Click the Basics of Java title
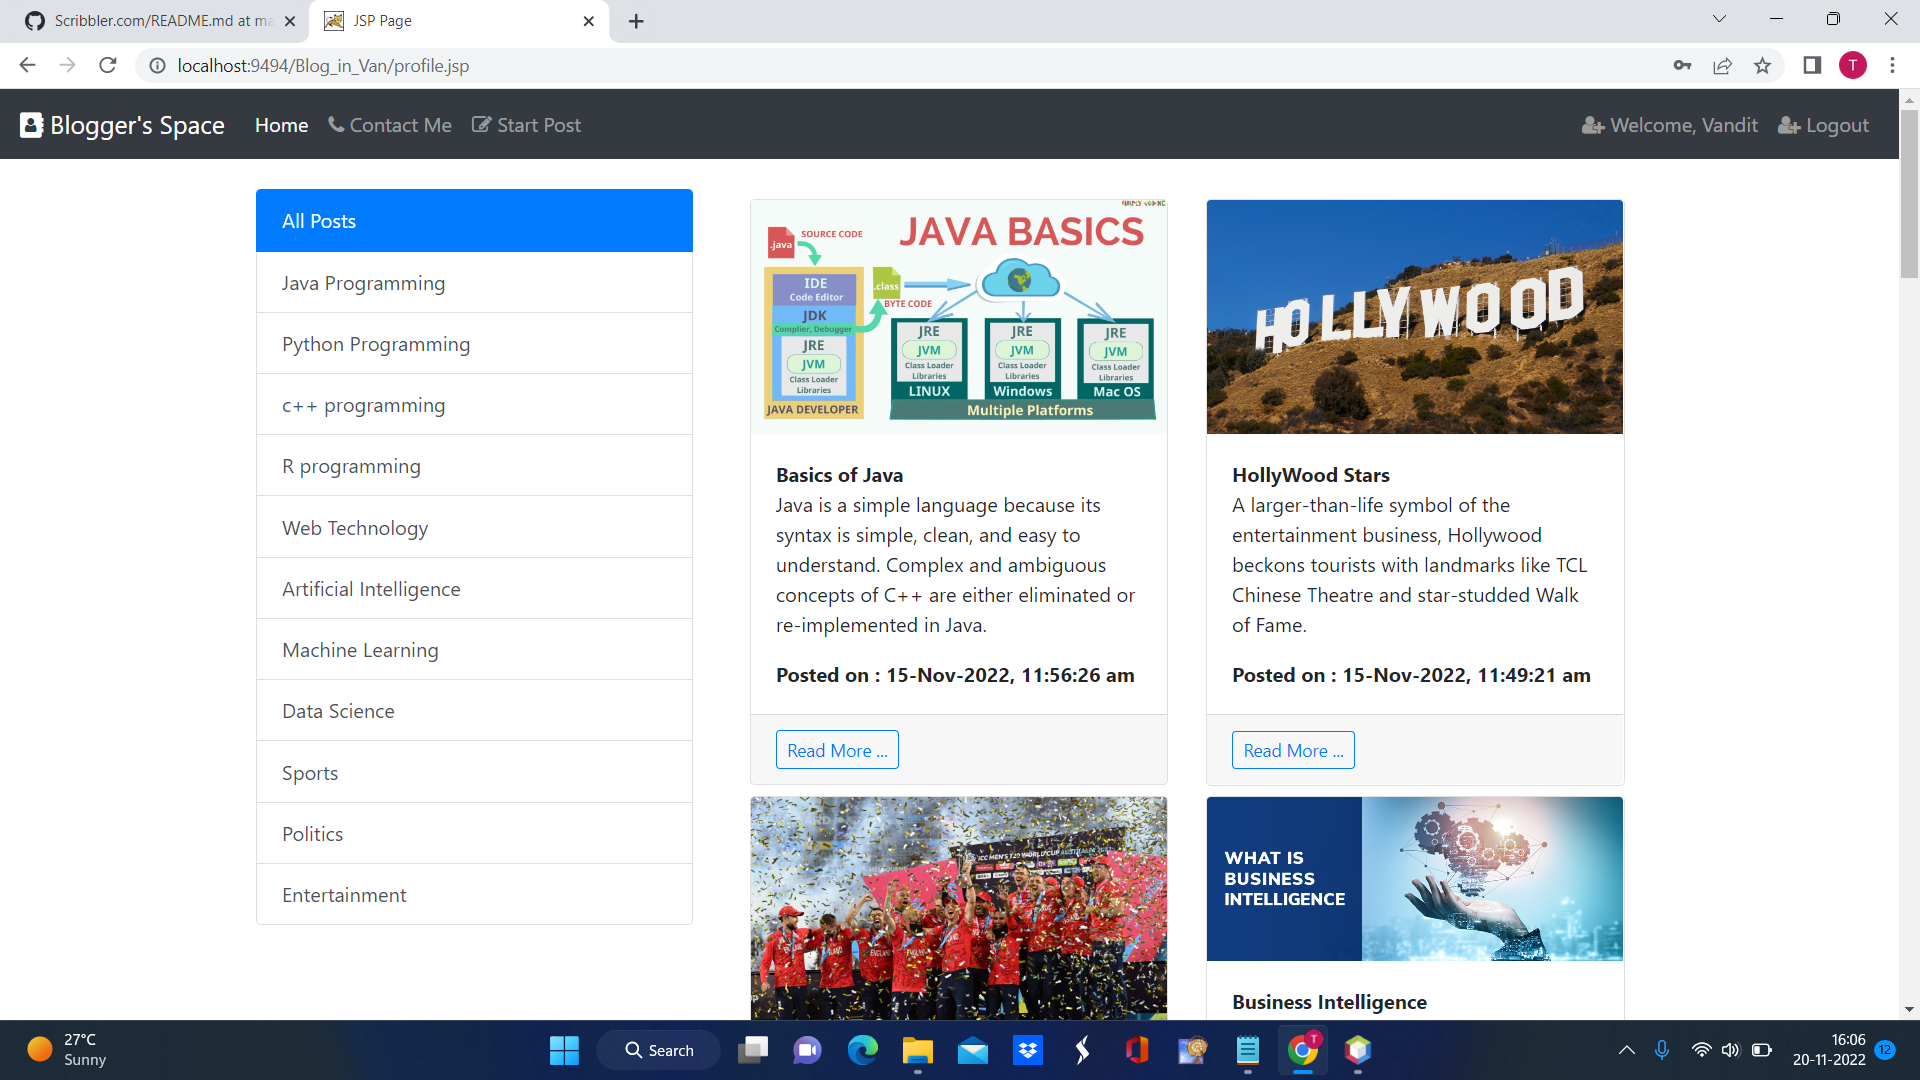Image resolution: width=1920 pixels, height=1080 pixels. tap(839, 475)
